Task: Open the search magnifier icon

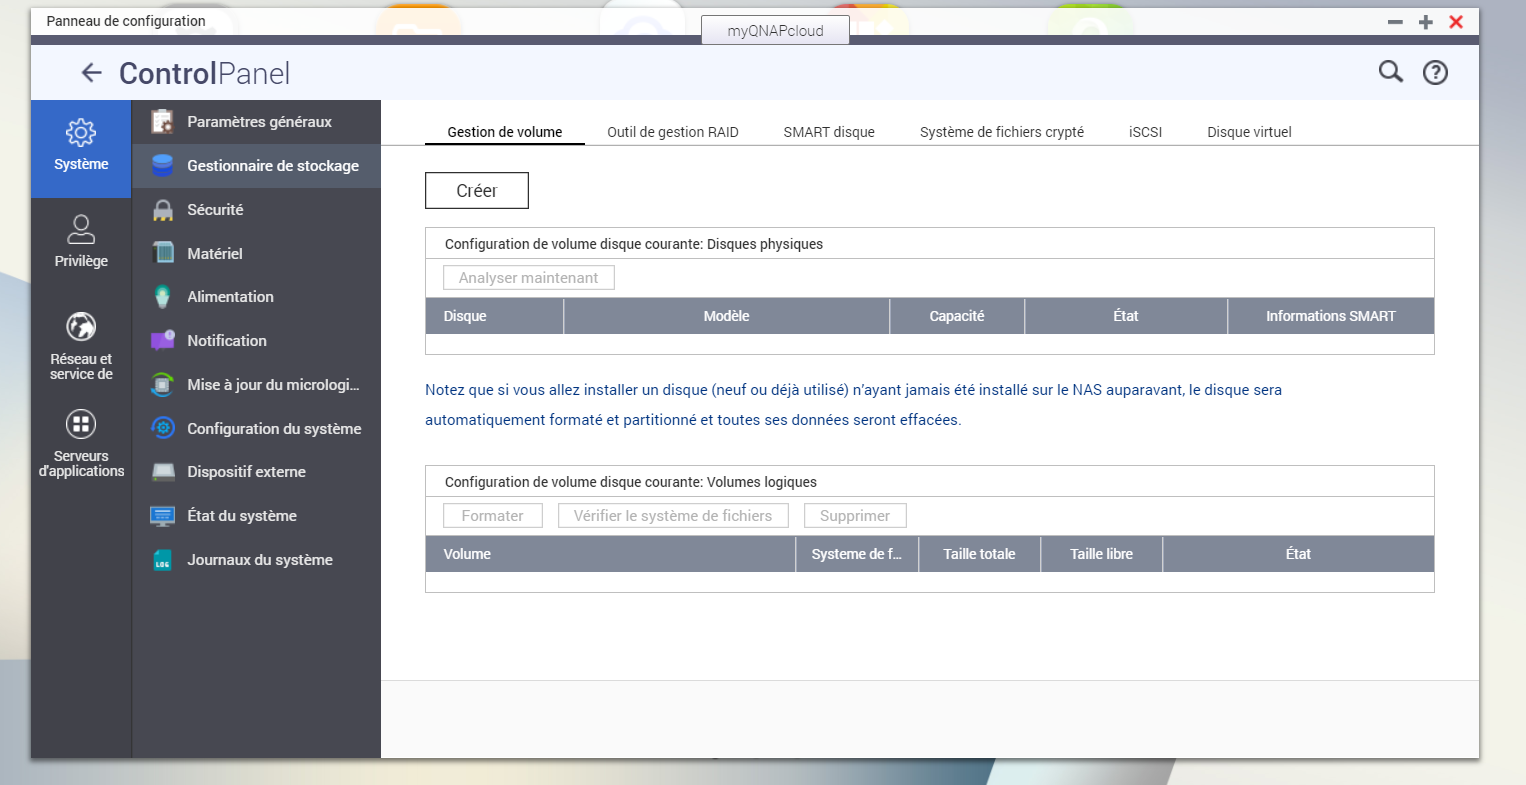Action: point(1391,71)
